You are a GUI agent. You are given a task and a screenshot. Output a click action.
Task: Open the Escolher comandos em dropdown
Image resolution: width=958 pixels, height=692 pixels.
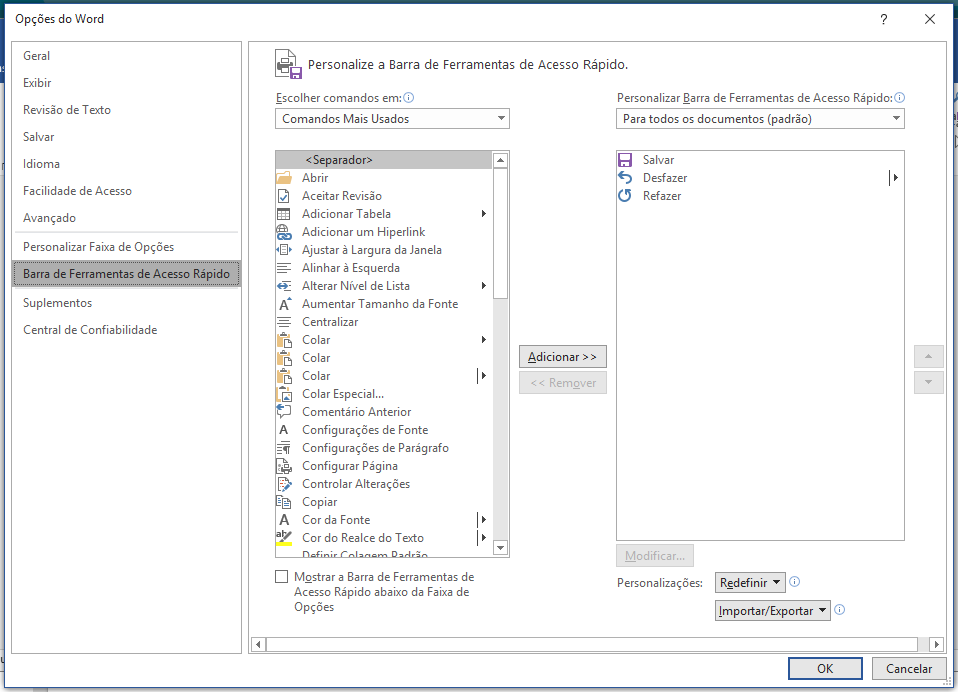click(392, 119)
